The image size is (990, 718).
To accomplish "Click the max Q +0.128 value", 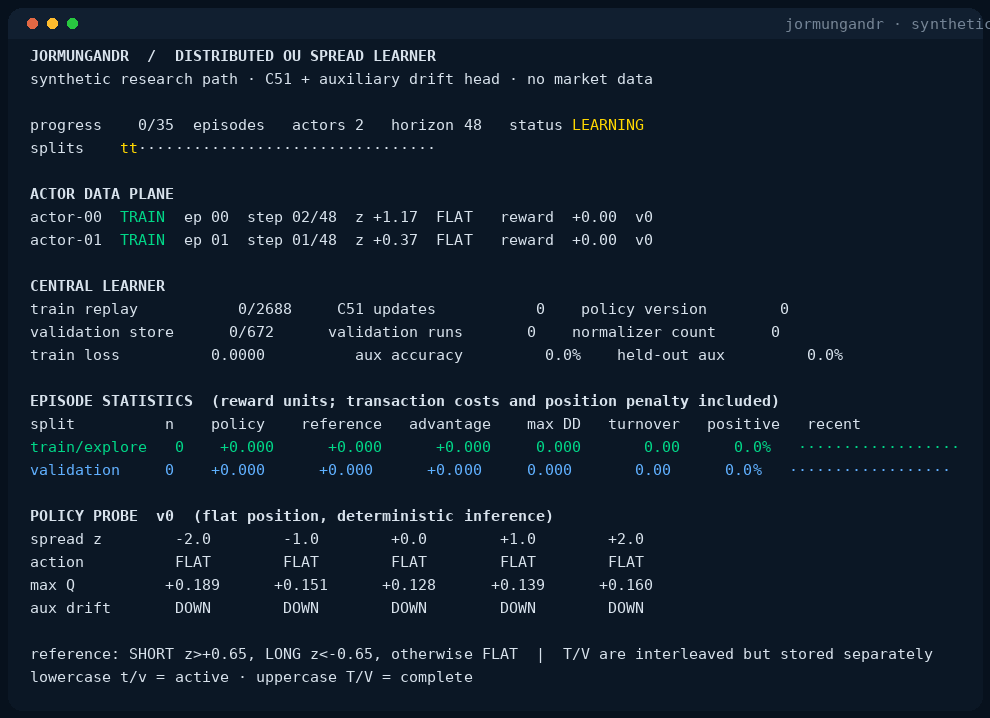I will (x=409, y=585).
